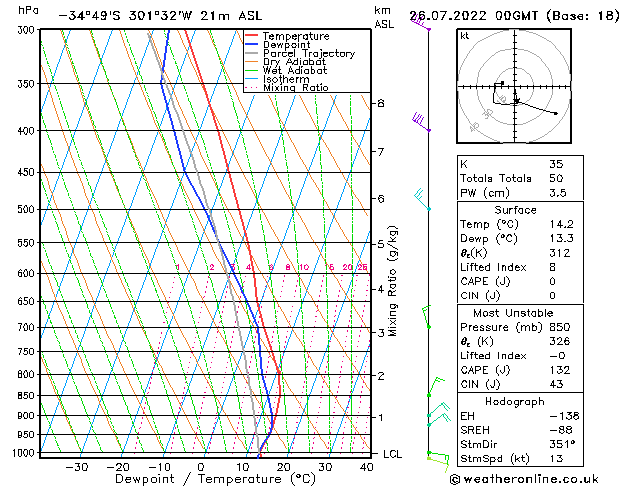Click the Parcel Trajectory legend entry
Screen dimensions: 629x486
308,54
